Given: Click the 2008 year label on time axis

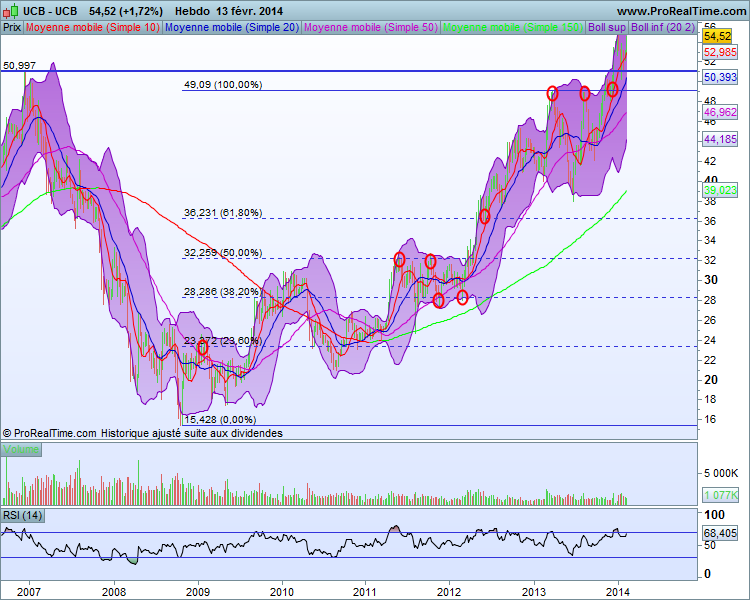Looking at the screenshot, I should point(114,592).
